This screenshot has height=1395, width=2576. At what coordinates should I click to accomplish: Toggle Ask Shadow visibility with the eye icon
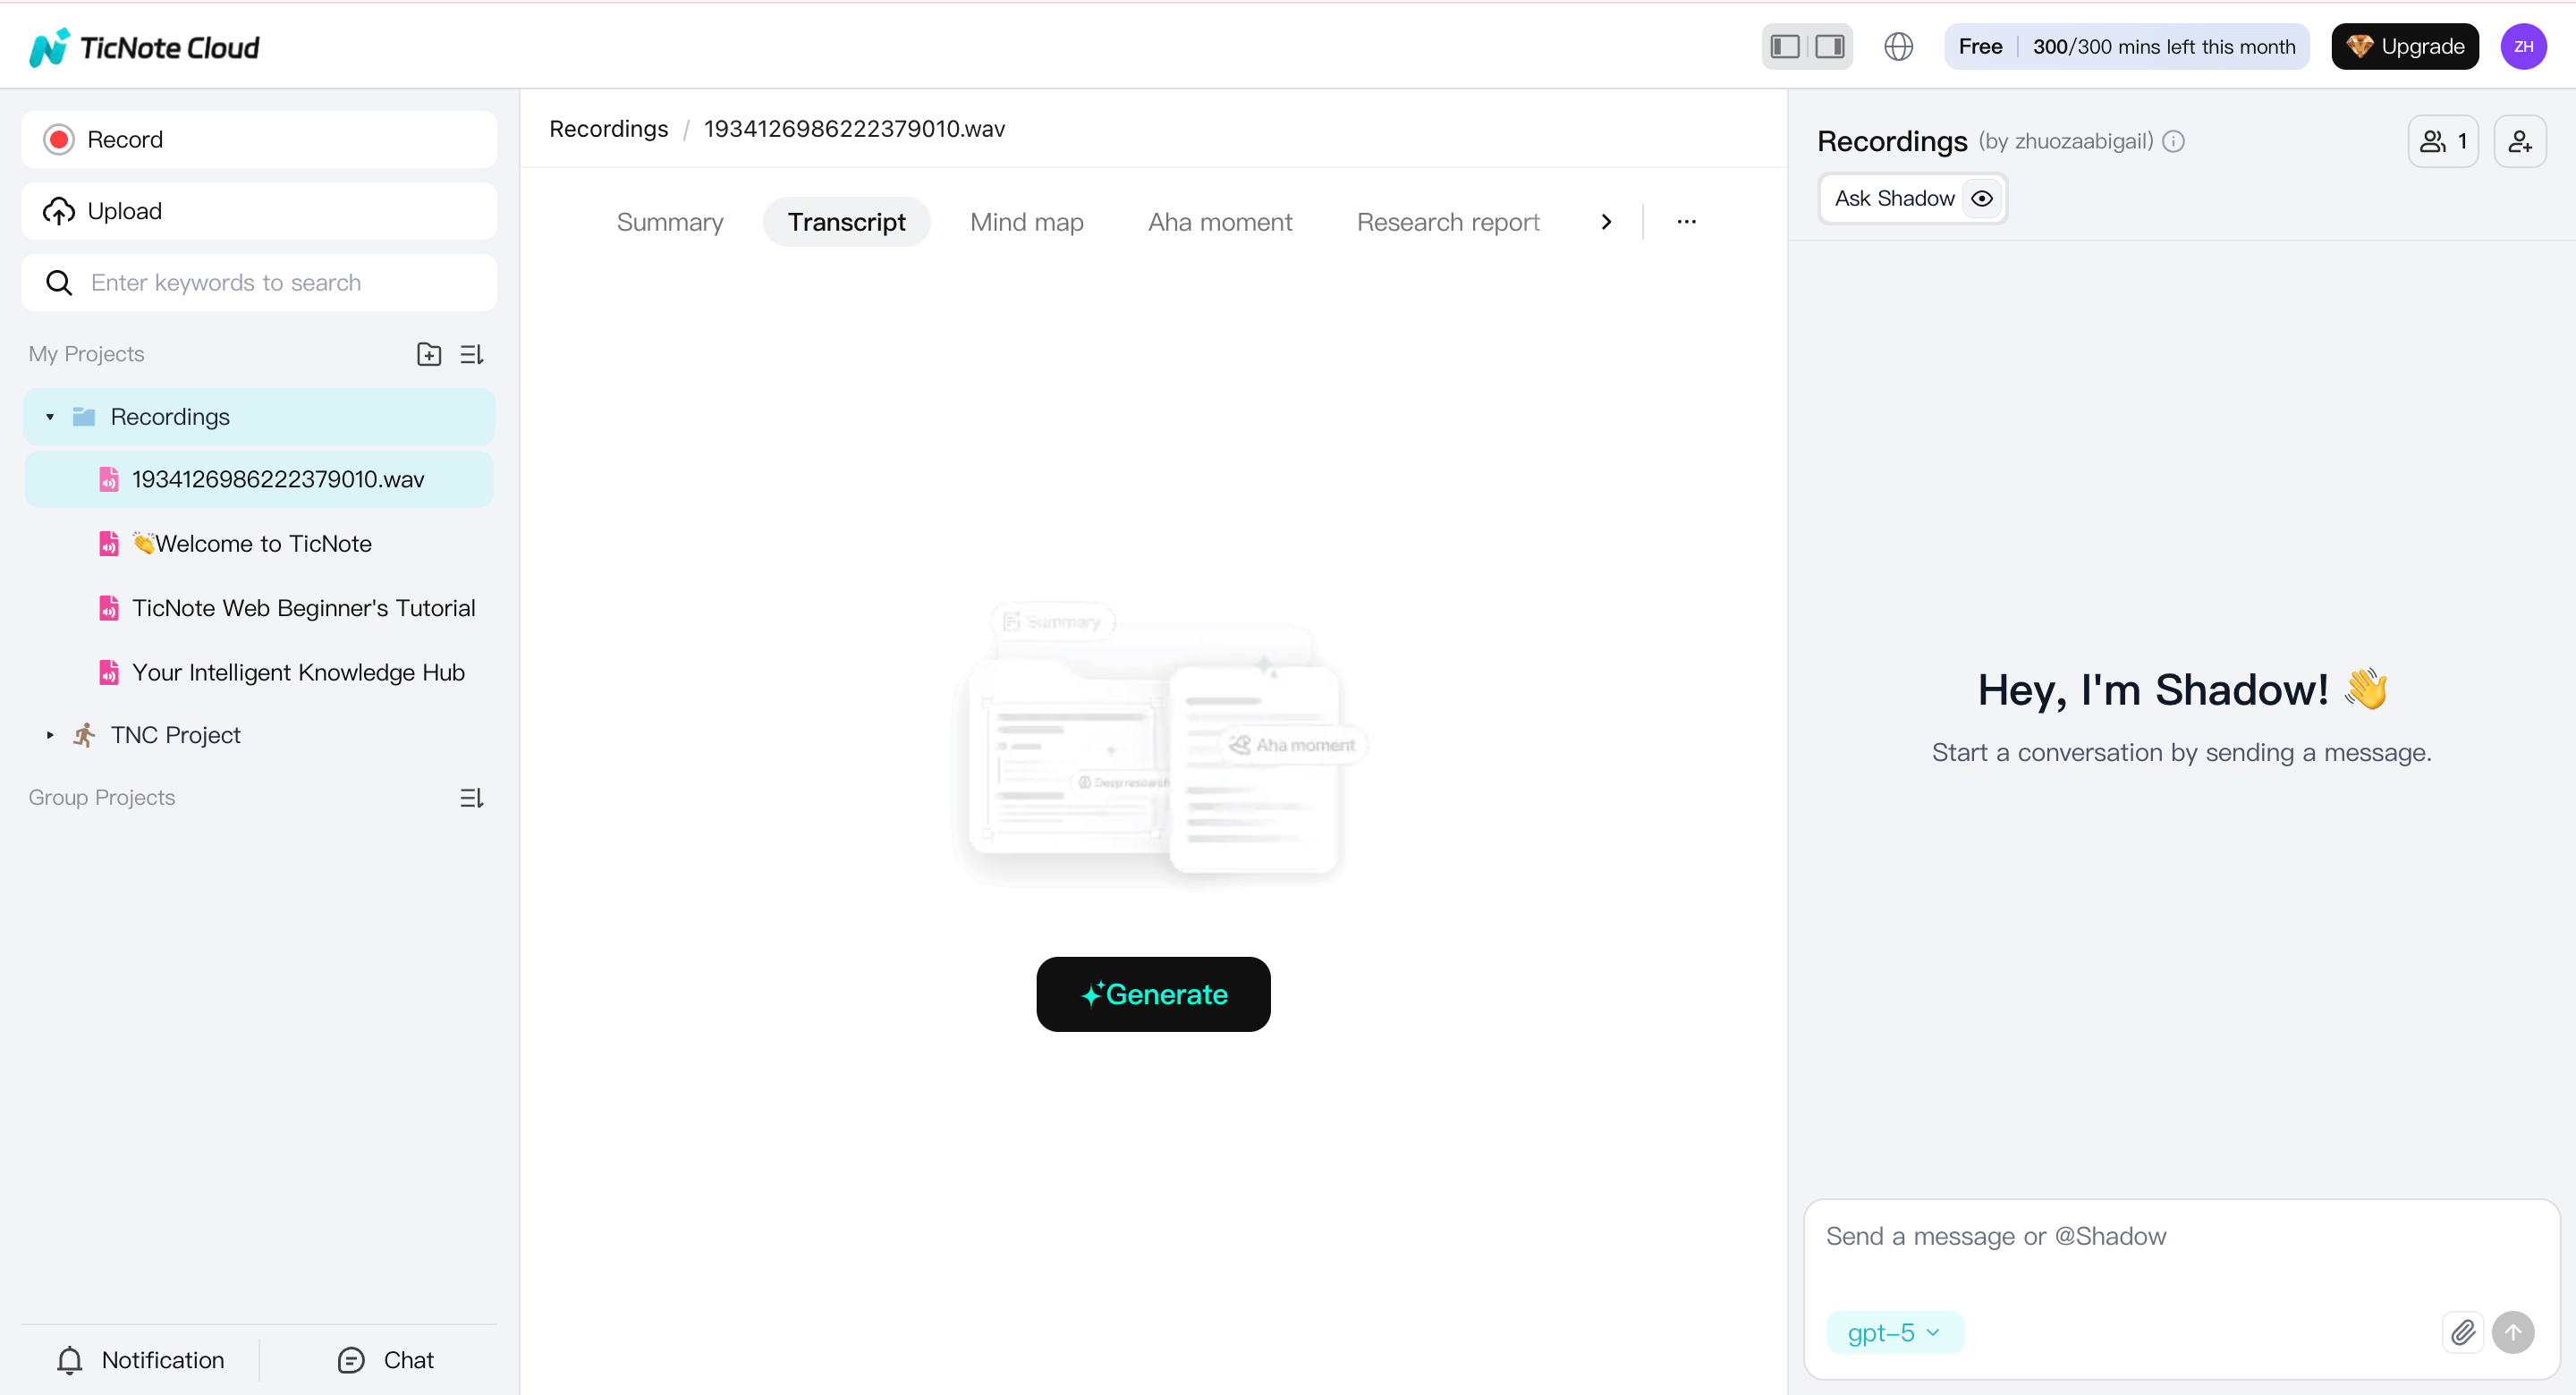(1983, 198)
